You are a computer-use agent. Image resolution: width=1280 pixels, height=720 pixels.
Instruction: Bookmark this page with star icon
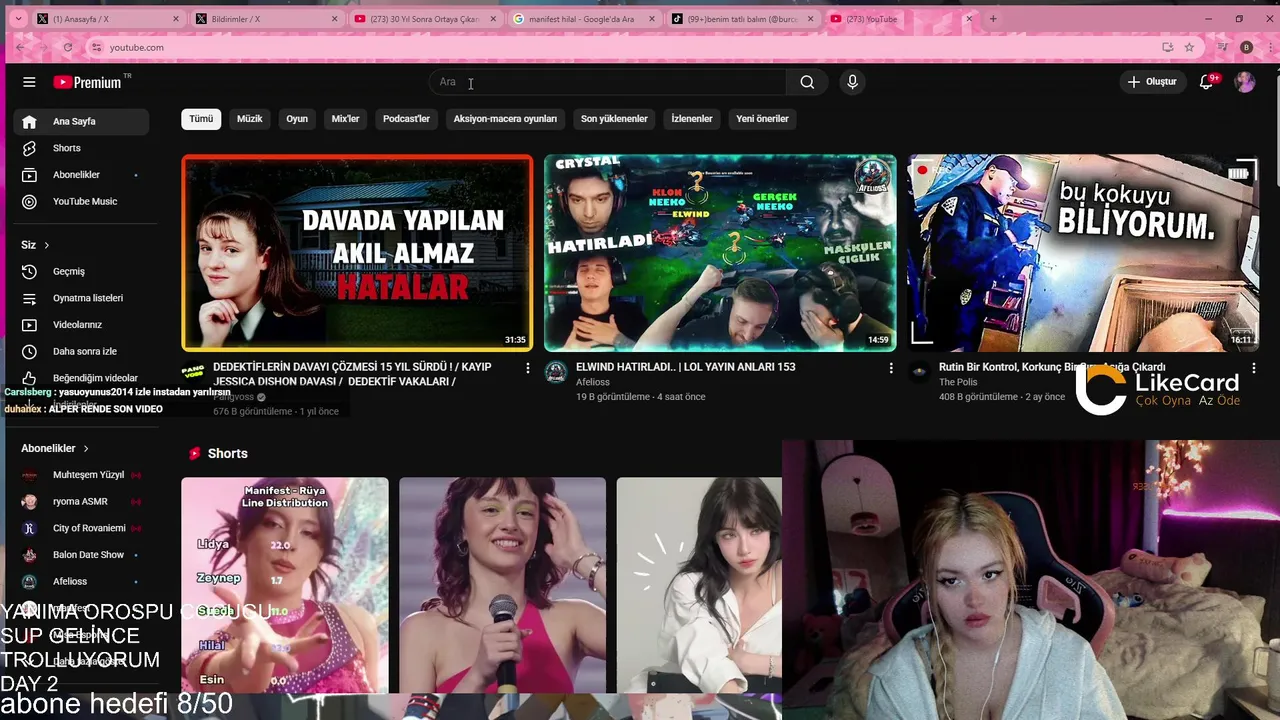point(1189,47)
